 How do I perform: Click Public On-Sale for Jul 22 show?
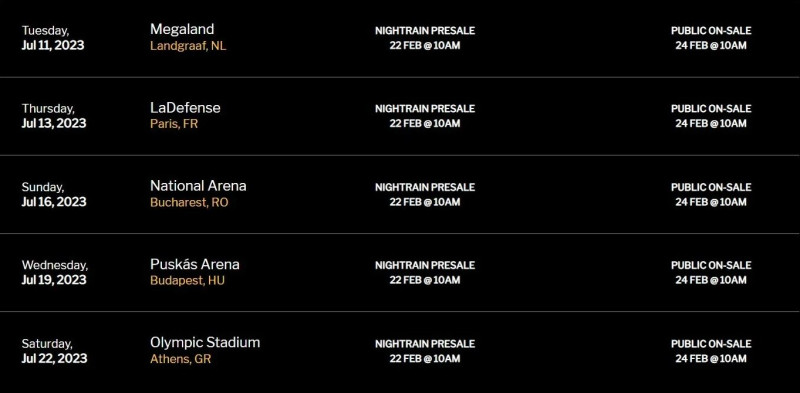point(711,351)
